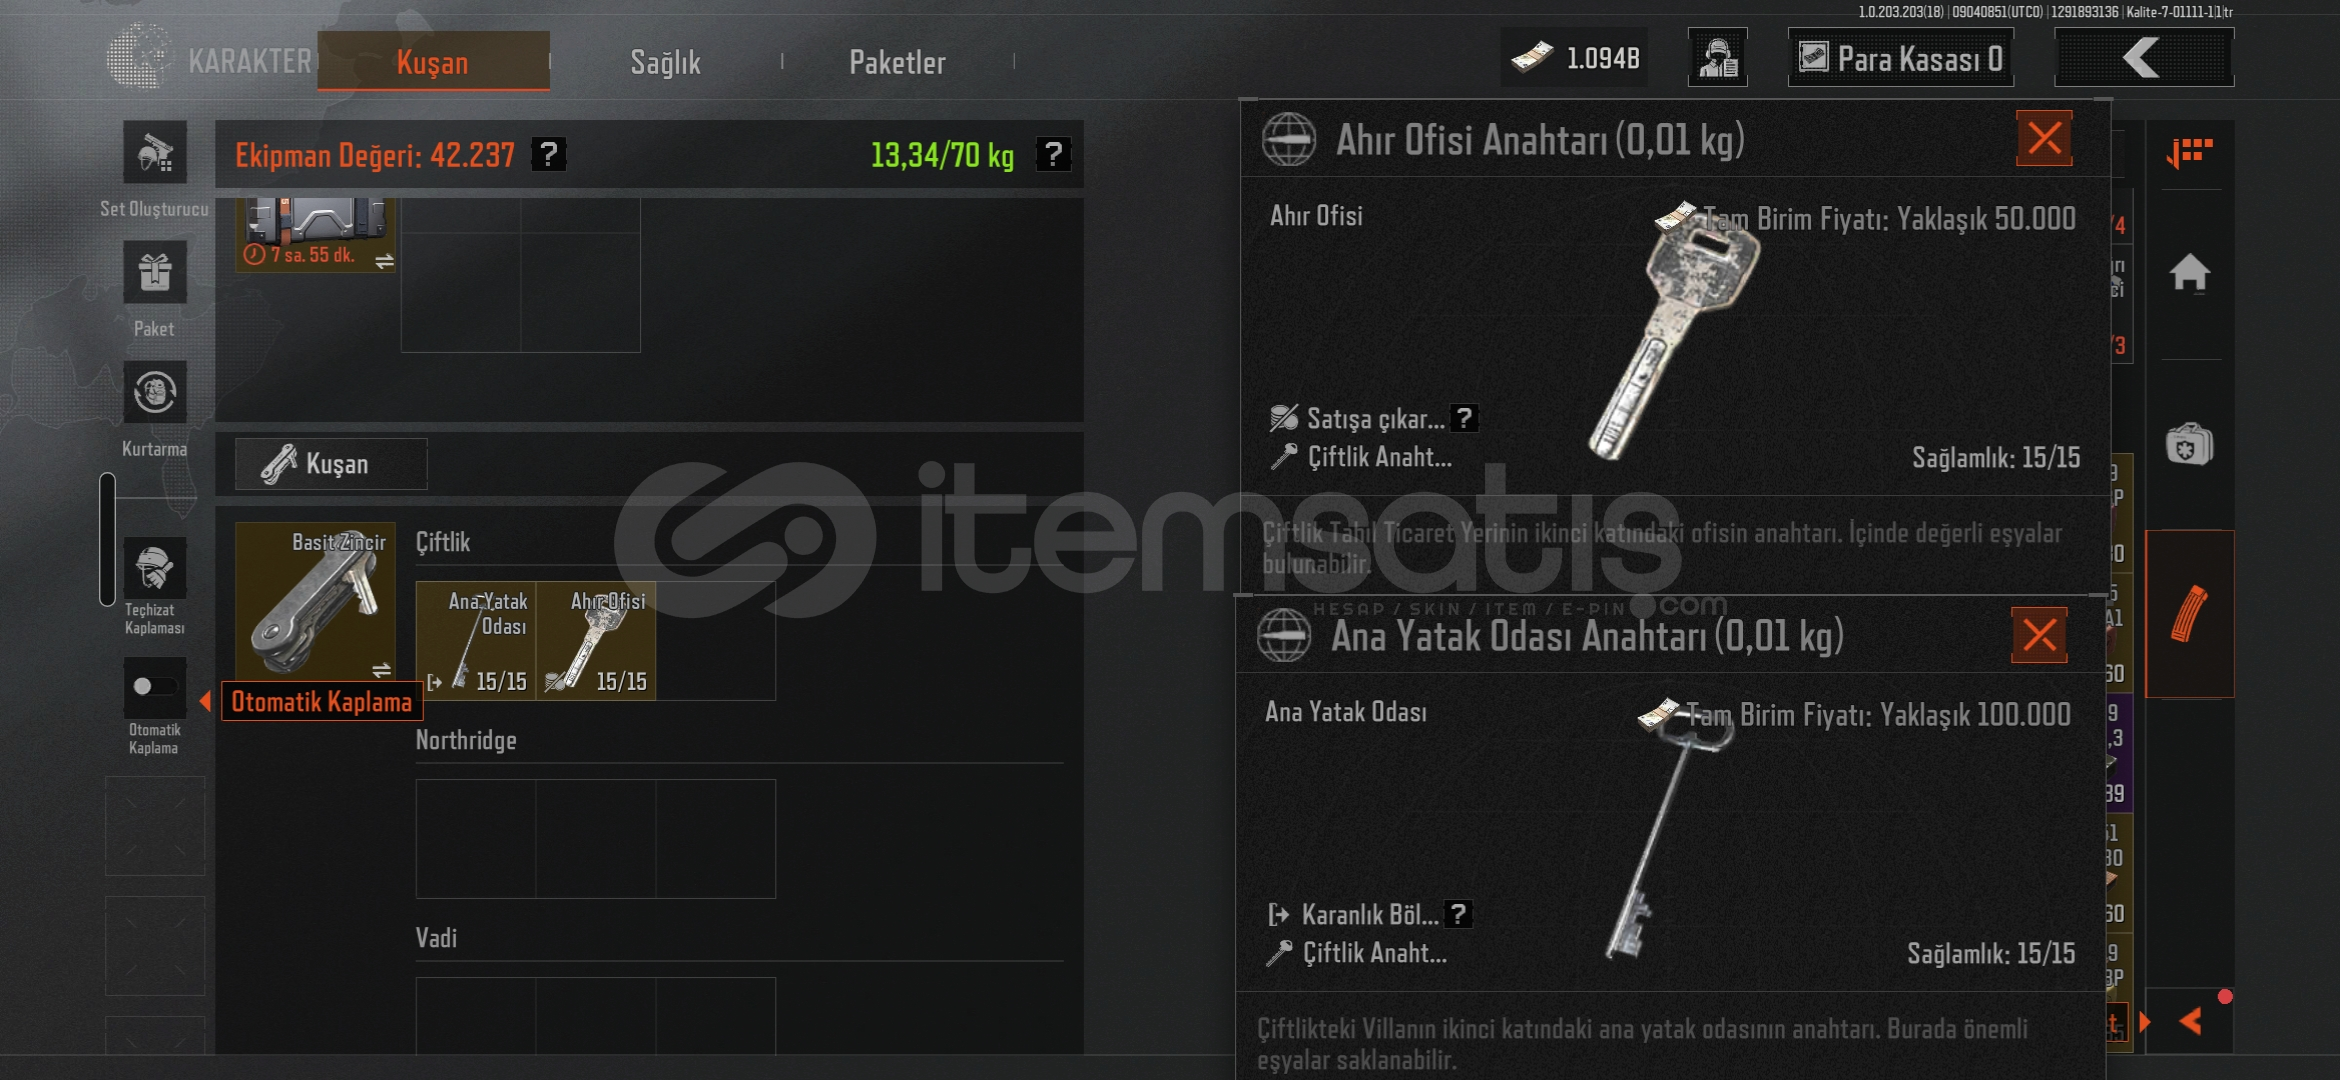This screenshot has height=1080, width=2340.
Task: Open the Set Oluşturucu icon
Action: [x=155, y=152]
